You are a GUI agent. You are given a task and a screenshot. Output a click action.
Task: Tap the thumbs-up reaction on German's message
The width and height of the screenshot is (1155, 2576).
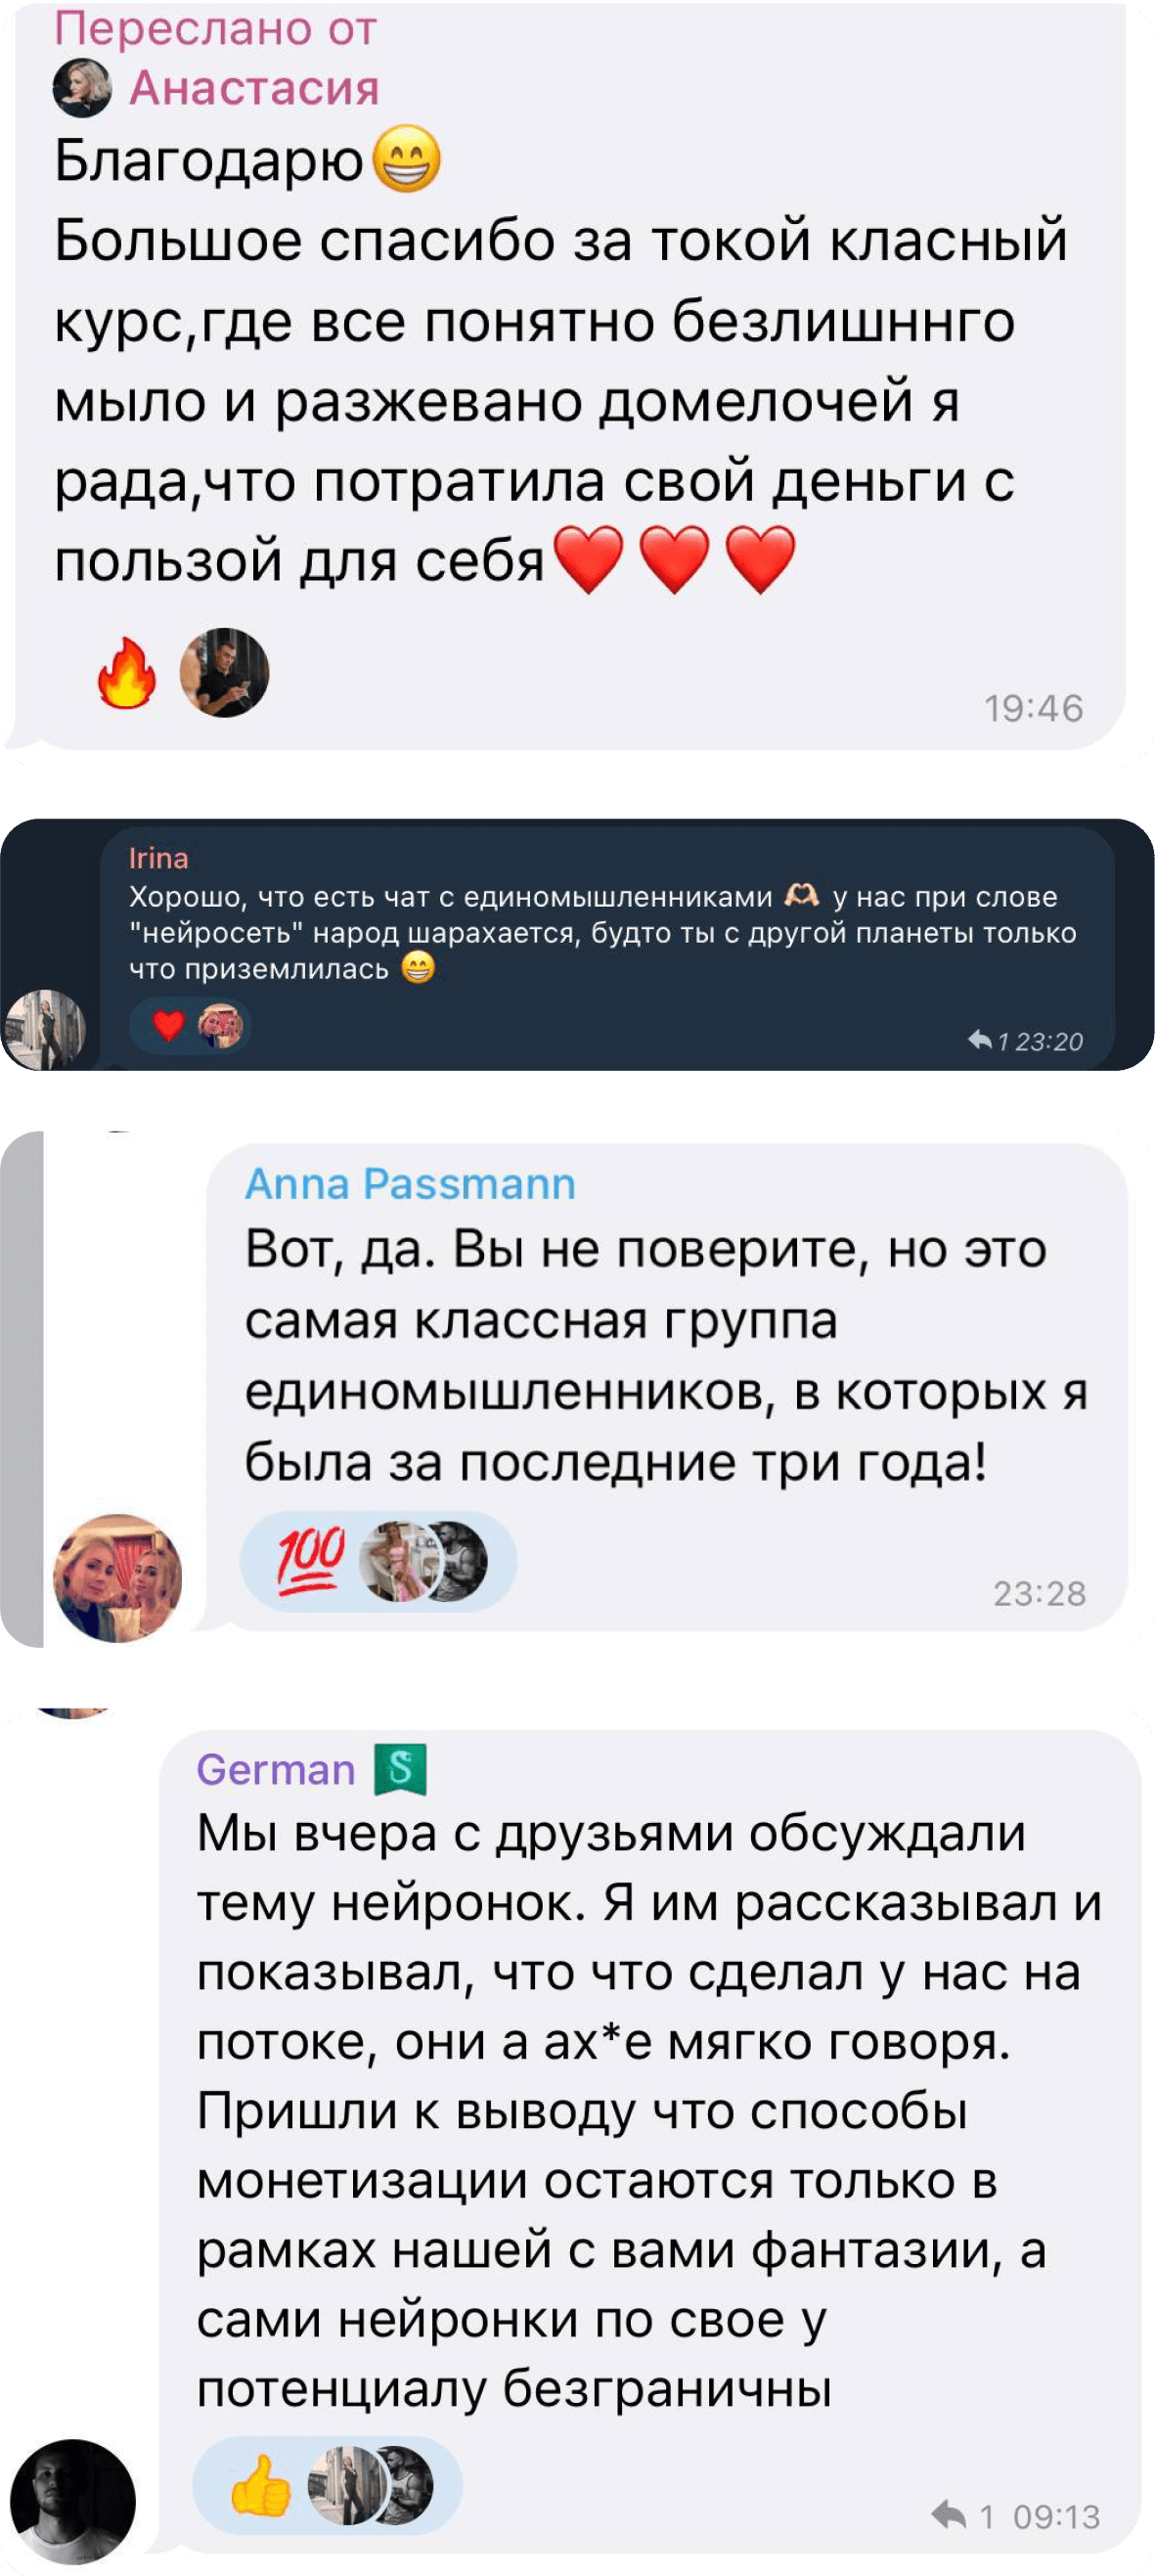pyautogui.click(x=260, y=2484)
